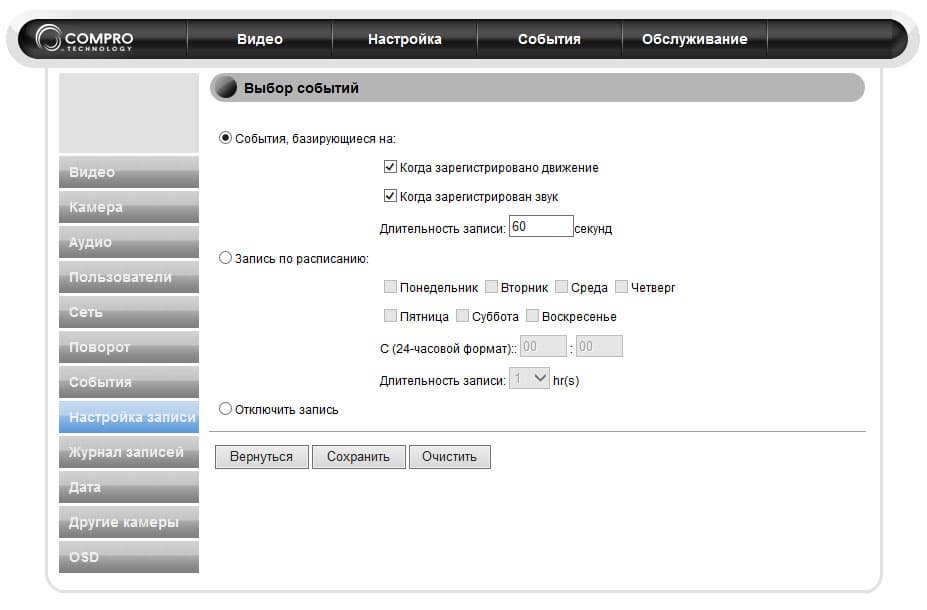Select radio Отключить запись
The height and width of the screenshot is (610, 927).
tap(225, 409)
